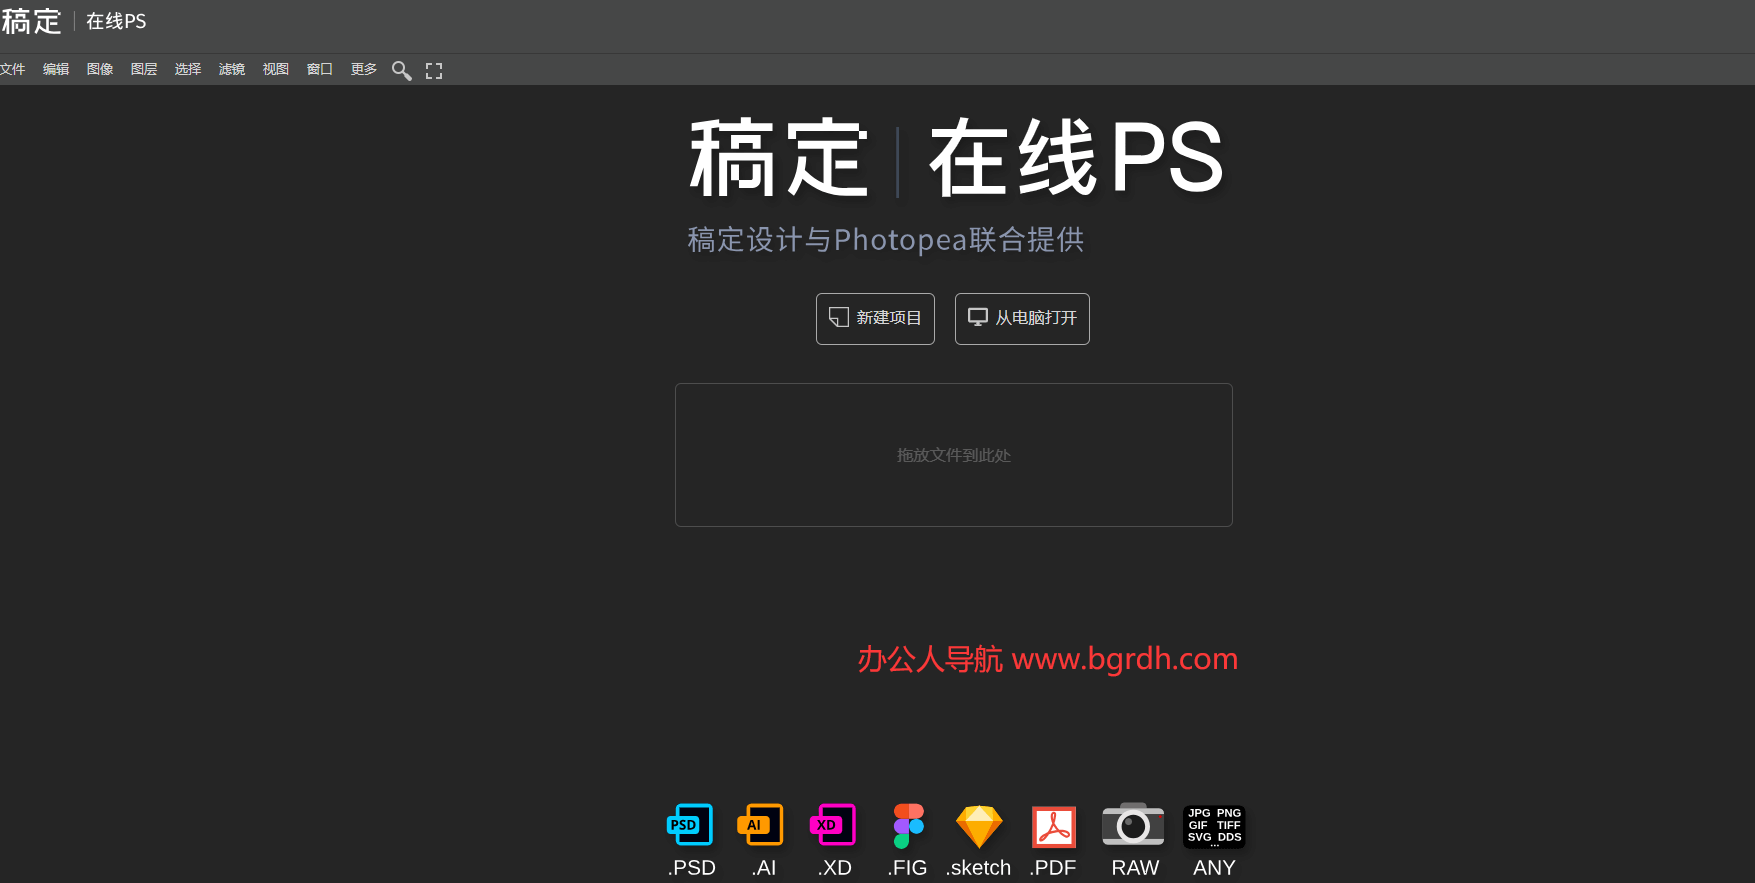Open the 滤镜 menu
This screenshot has width=1755, height=883.
pyautogui.click(x=232, y=69)
